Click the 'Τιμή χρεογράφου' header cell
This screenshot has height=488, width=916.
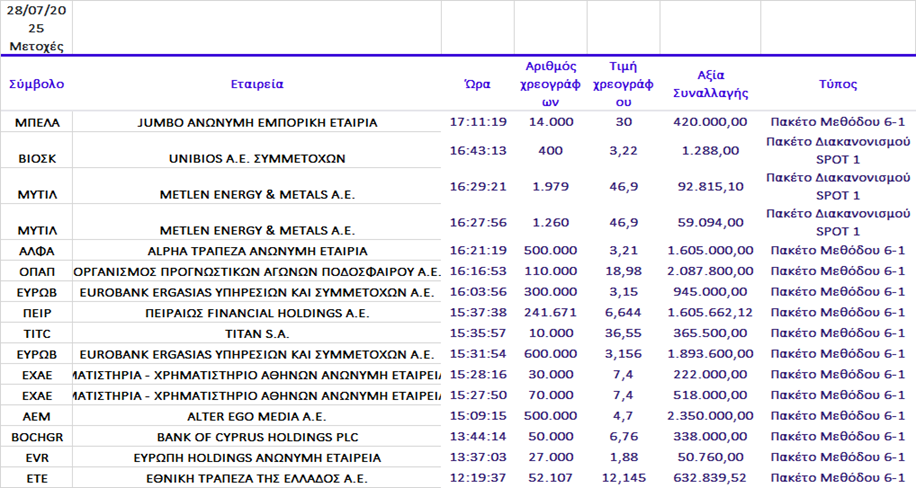tap(623, 84)
